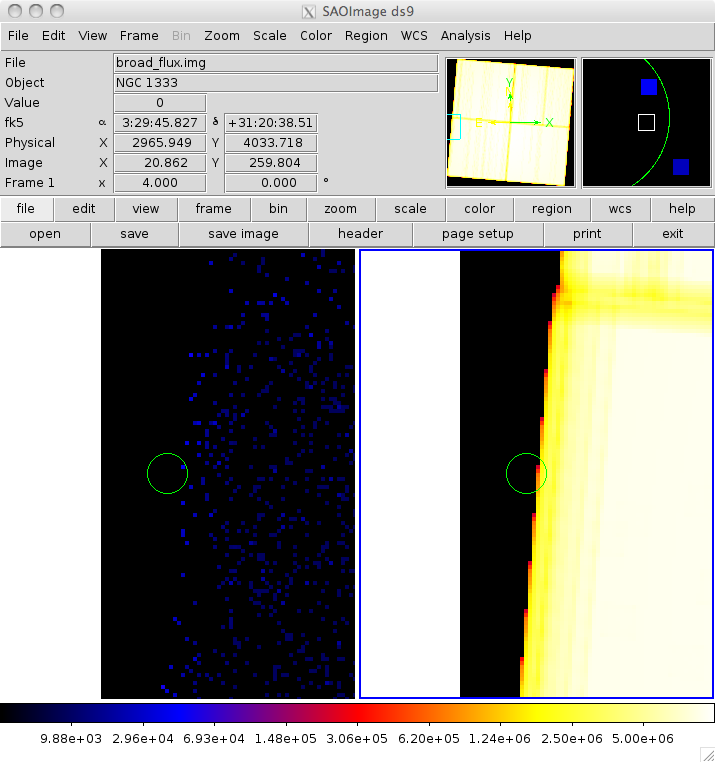
Task: Click the red close window button
Action: 14,11
